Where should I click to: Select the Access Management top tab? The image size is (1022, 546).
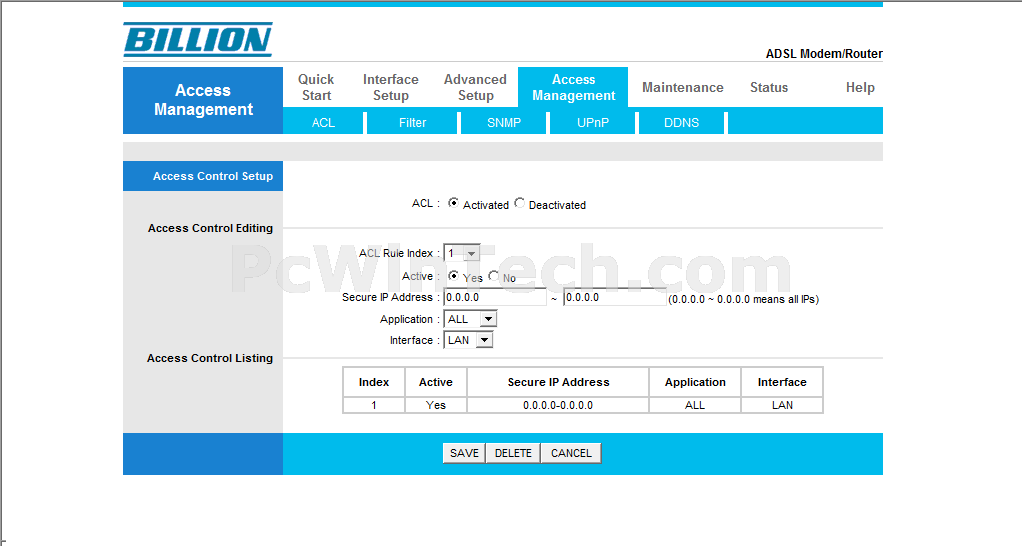tap(573, 87)
